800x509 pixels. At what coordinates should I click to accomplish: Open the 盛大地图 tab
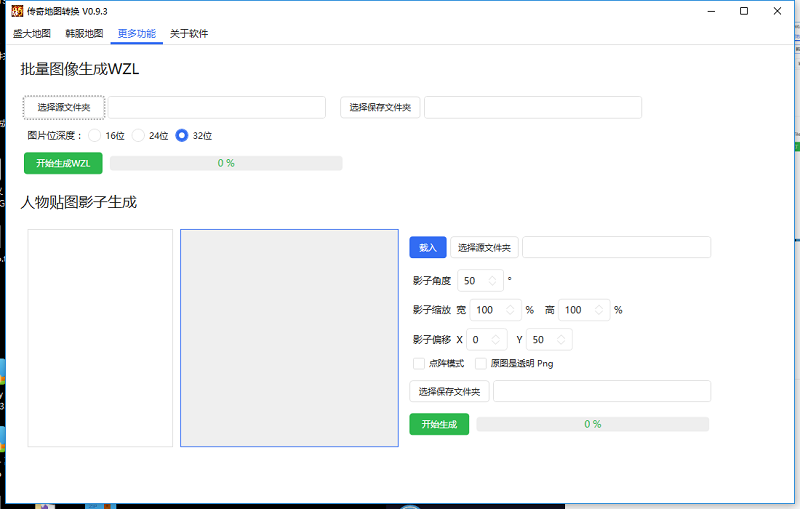[x=32, y=34]
